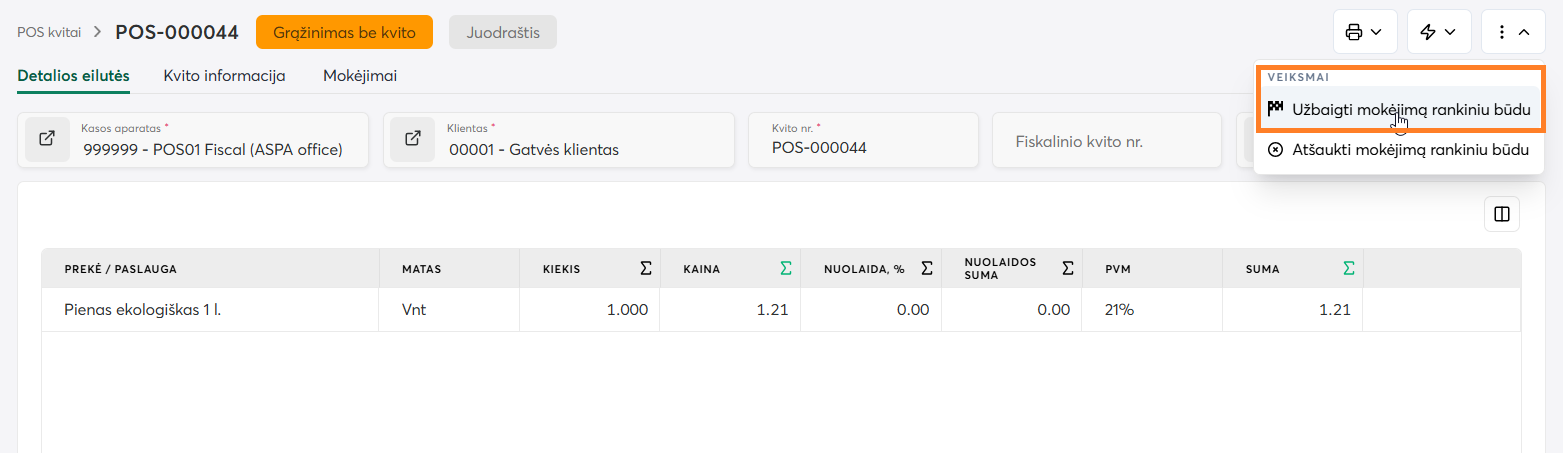
Task: Click the Fiskalinio kvito nr. field
Action: tap(1106, 141)
